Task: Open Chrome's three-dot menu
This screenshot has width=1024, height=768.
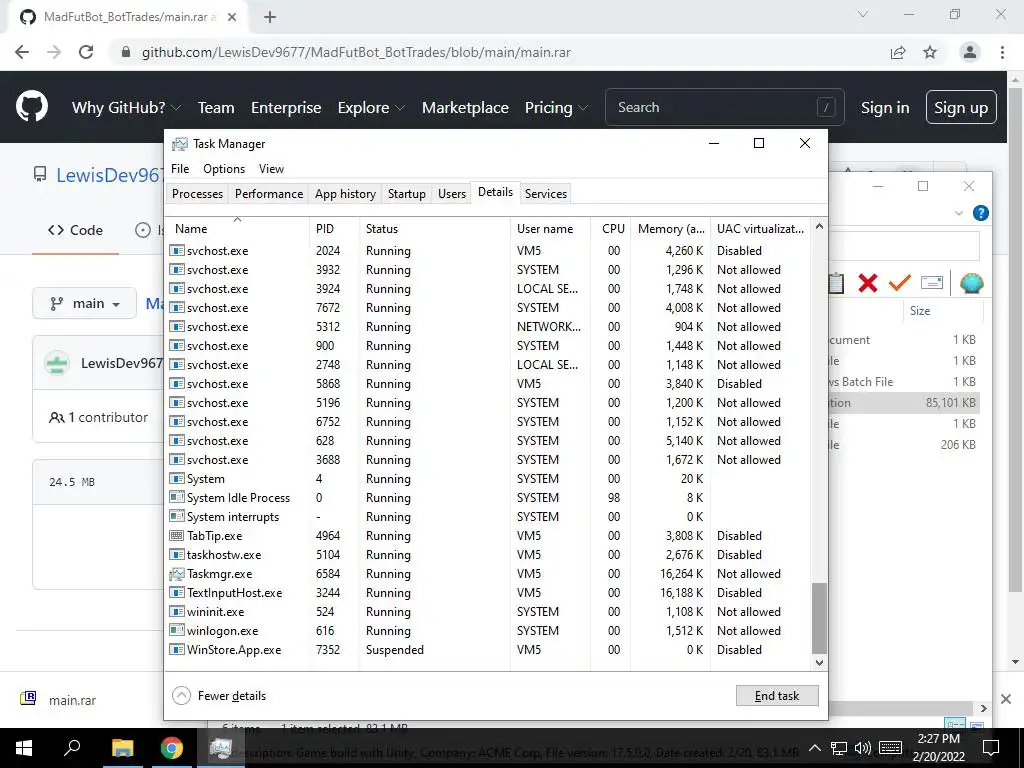Action: point(1002,52)
